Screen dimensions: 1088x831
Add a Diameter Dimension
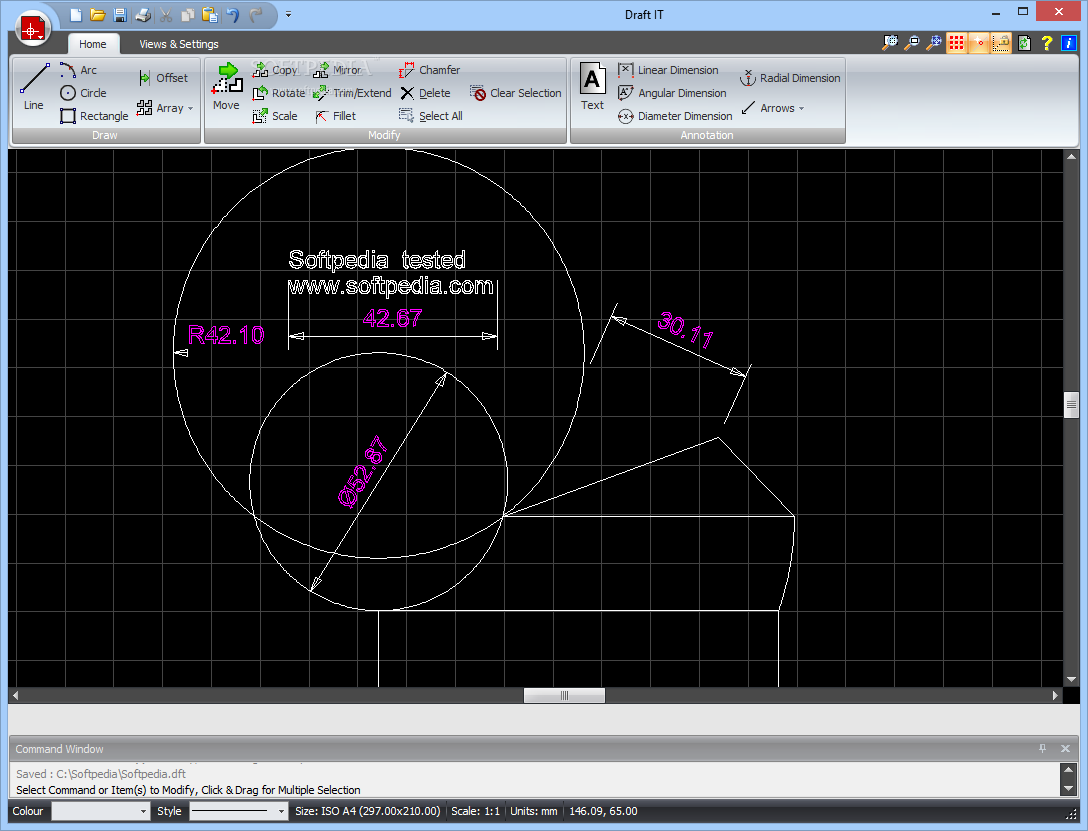[x=675, y=116]
